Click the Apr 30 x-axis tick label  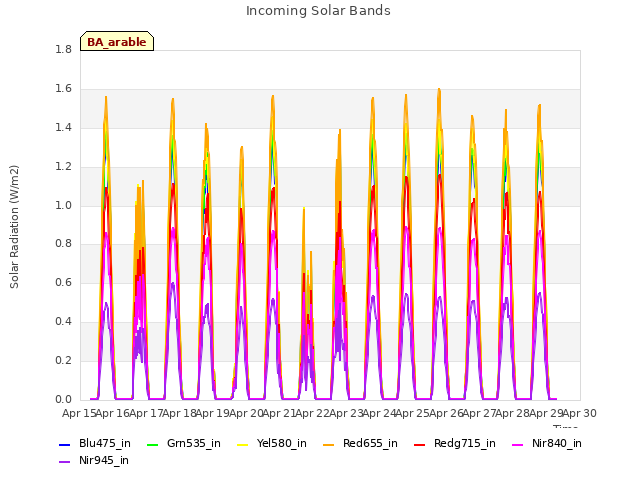point(580,413)
